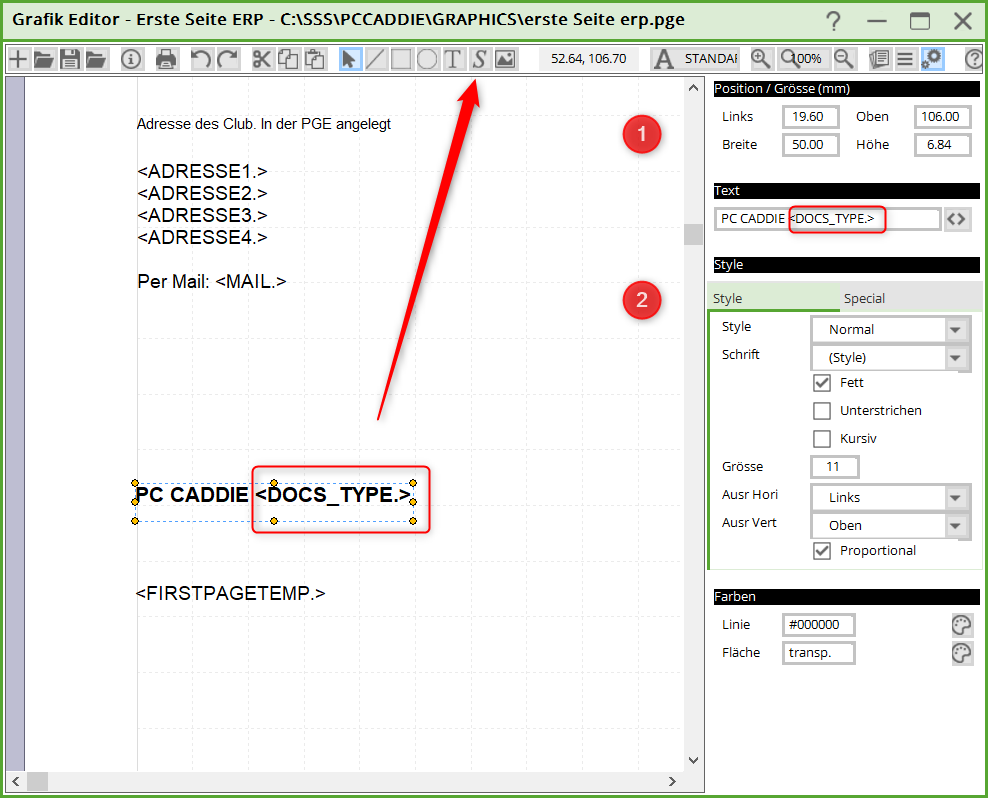Open the Linie color picker palette
This screenshot has width=988, height=798.
click(960, 626)
